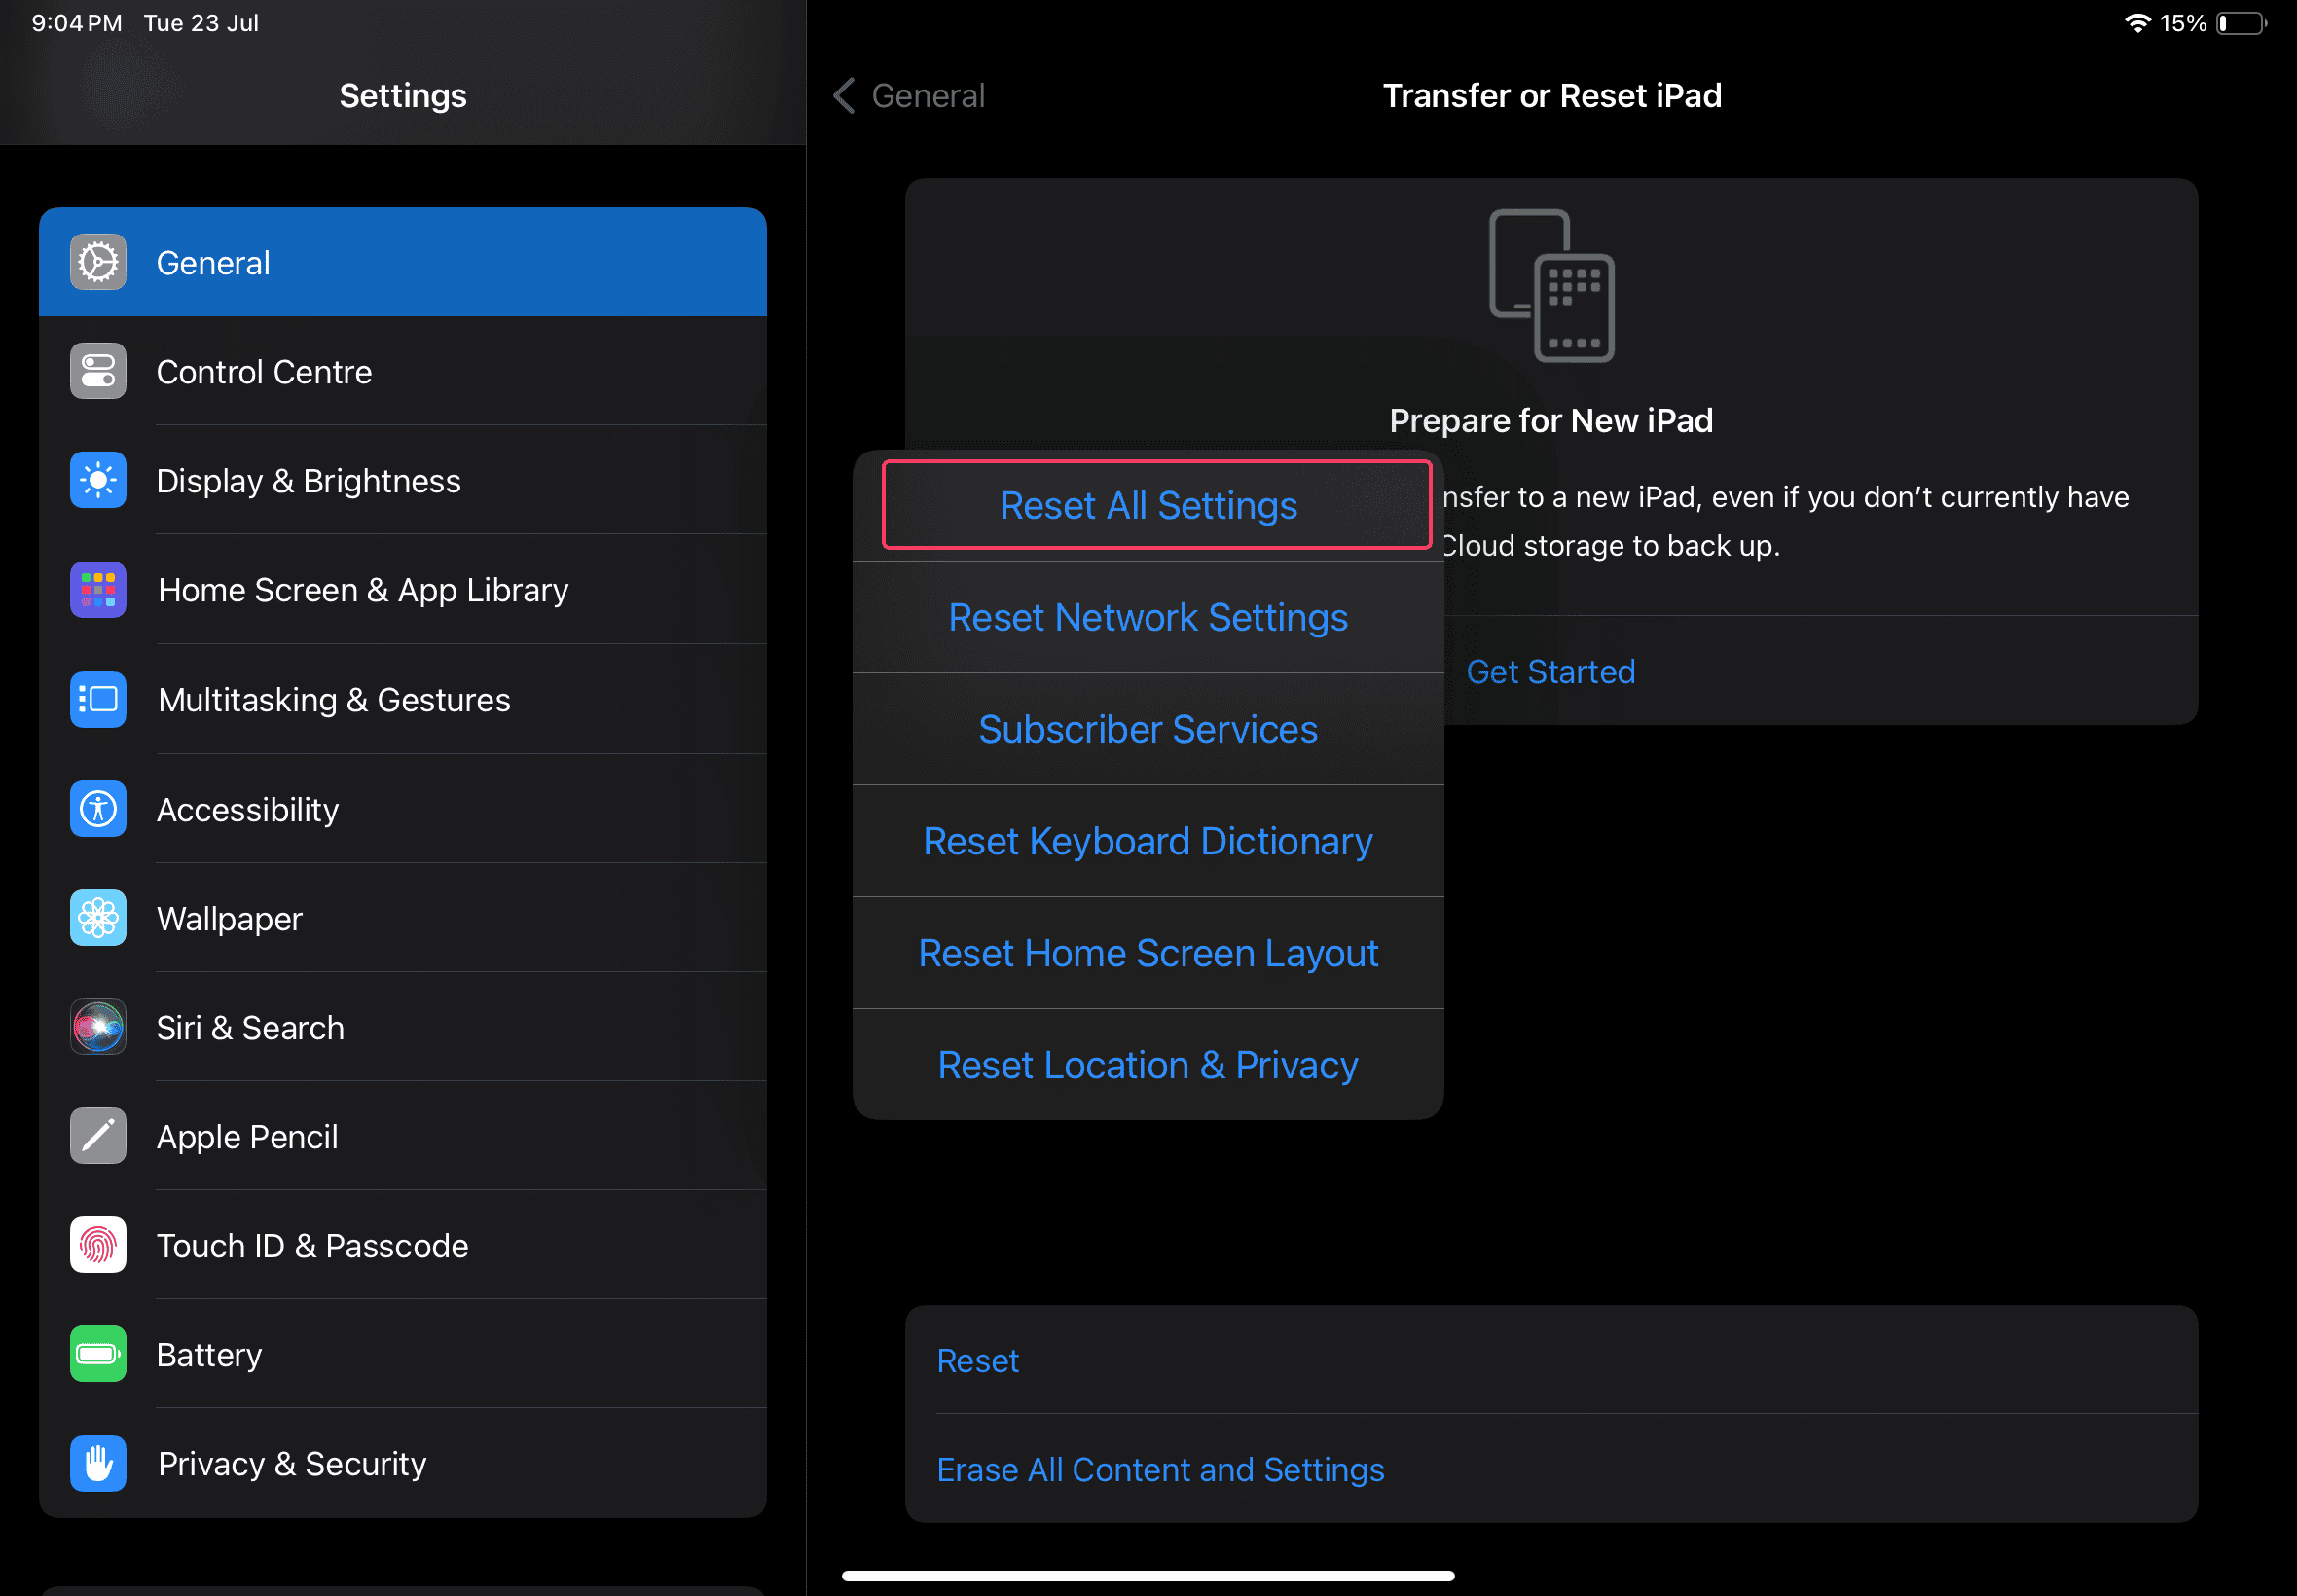The height and width of the screenshot is (1596, 2297).
Task: Tap the Get Started link
Action: (x=1550, y=672)
